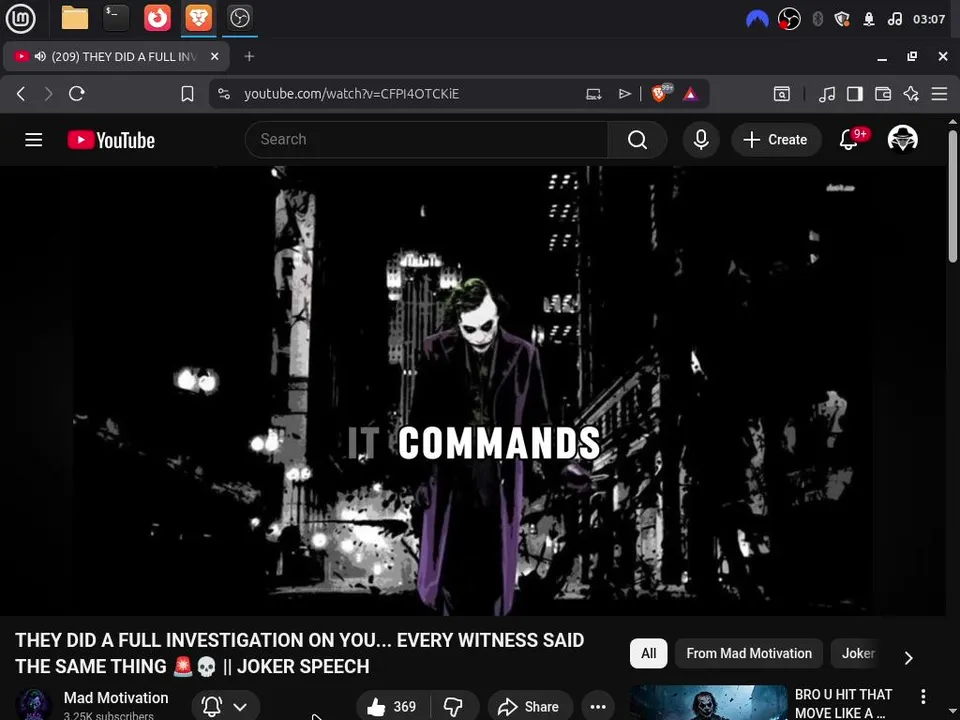This screenshot has height=720, width=960.
Task: Click the video title THEY DID A FULL INVESTIGATION
Action: click(x=299, y=653)
